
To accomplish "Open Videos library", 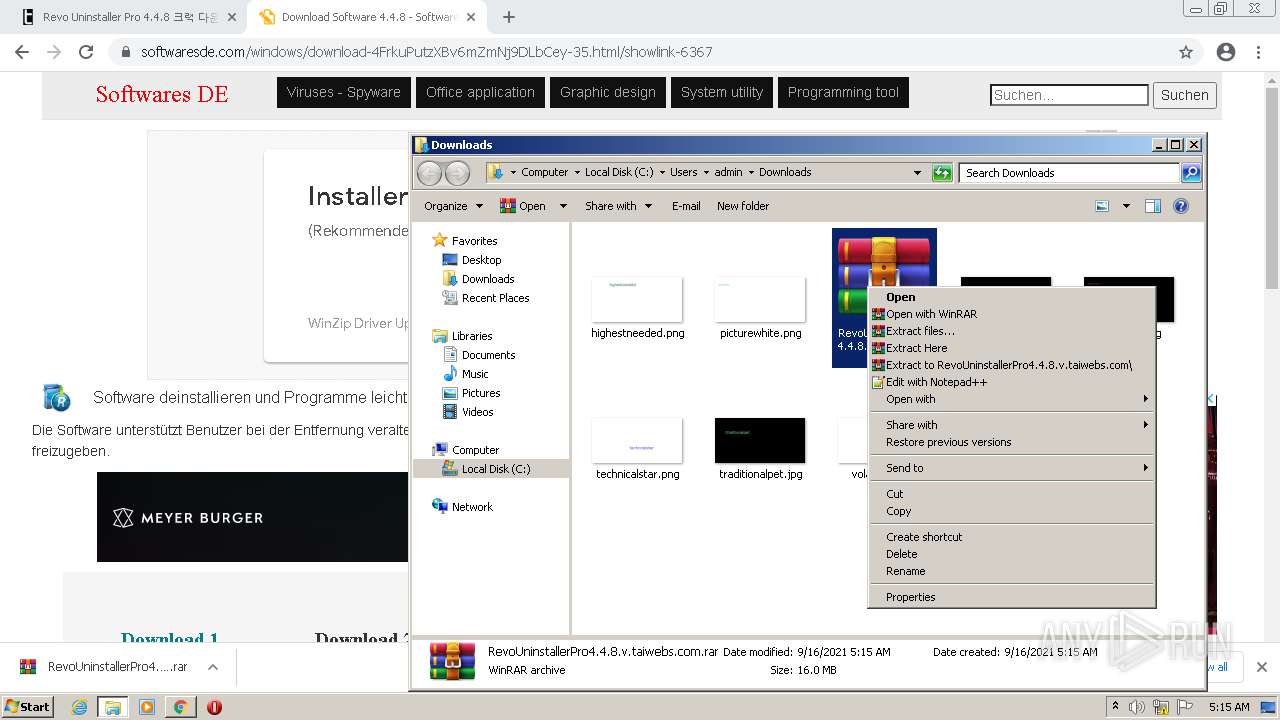I will click(477, 412).
